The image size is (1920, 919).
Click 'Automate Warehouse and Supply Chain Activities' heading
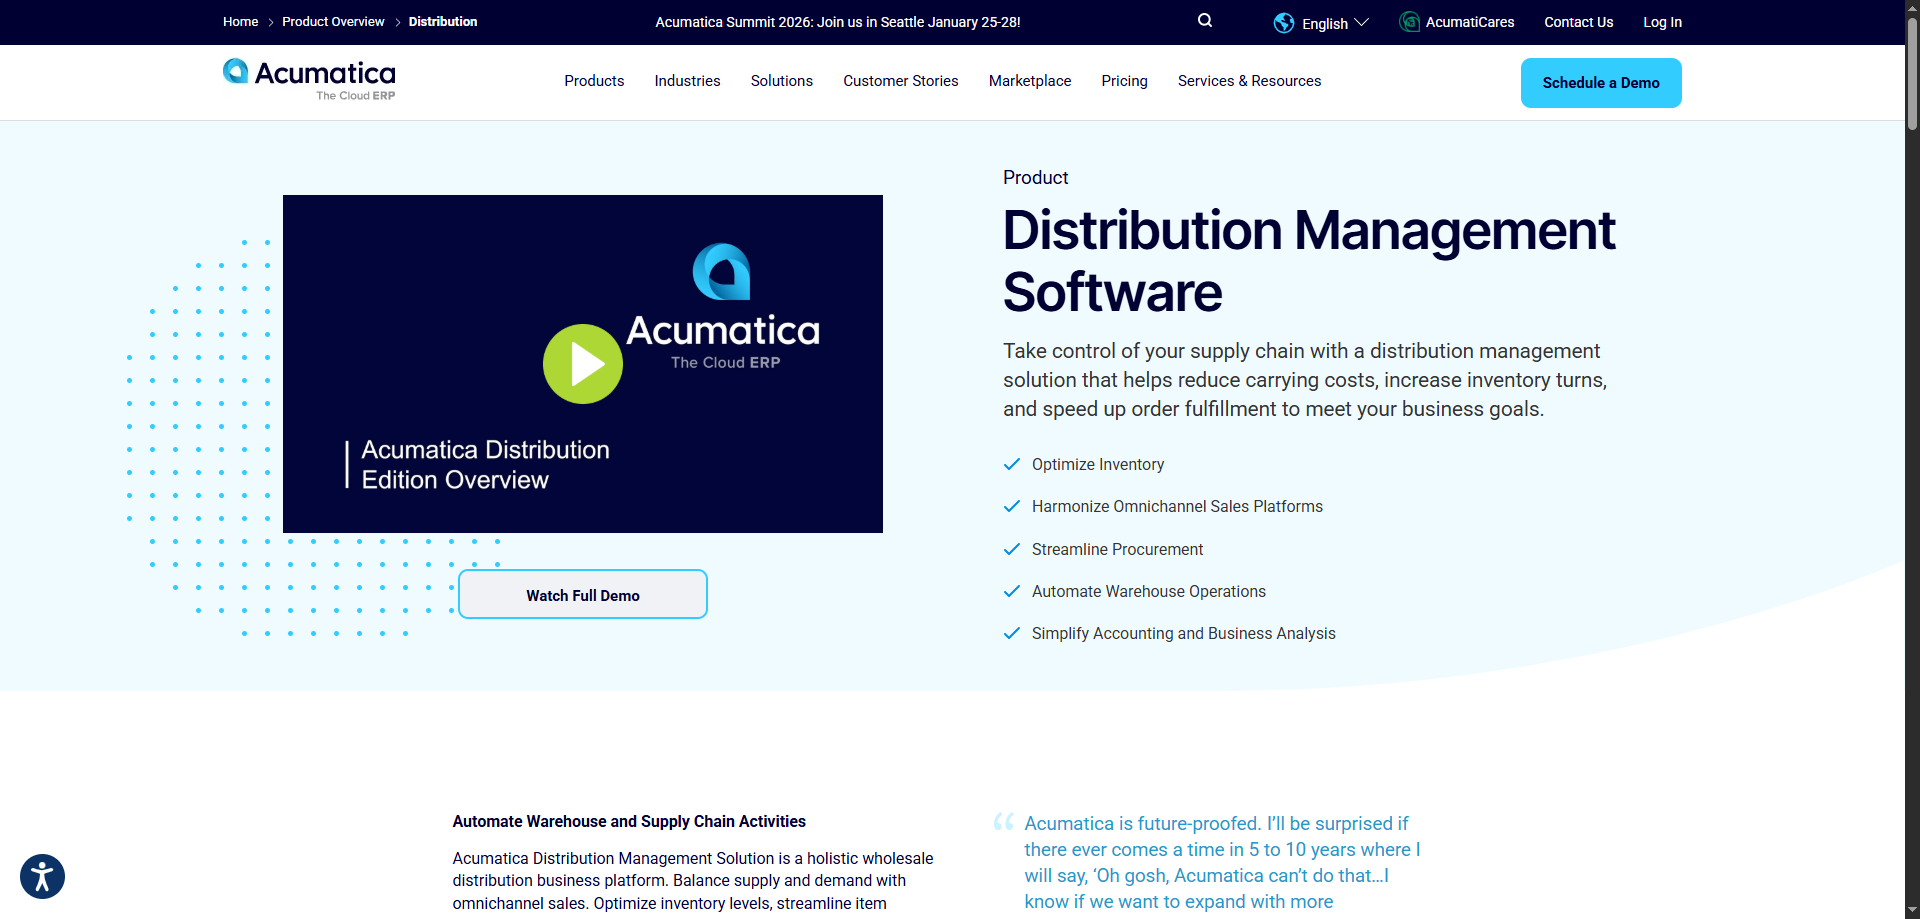click(x=629, y=821)
